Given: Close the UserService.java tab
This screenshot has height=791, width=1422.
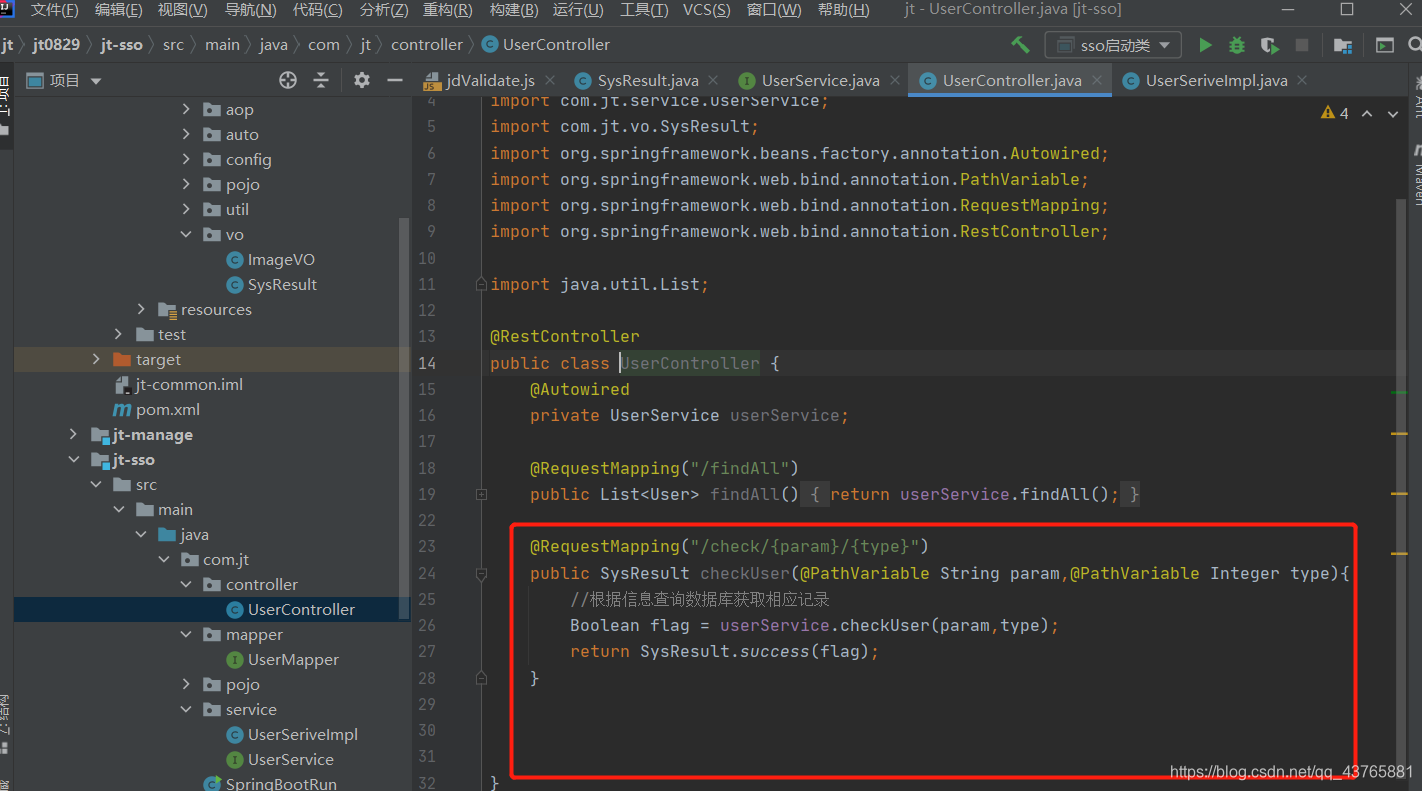Looking at the screenshot, I should (x=895, y=80).
